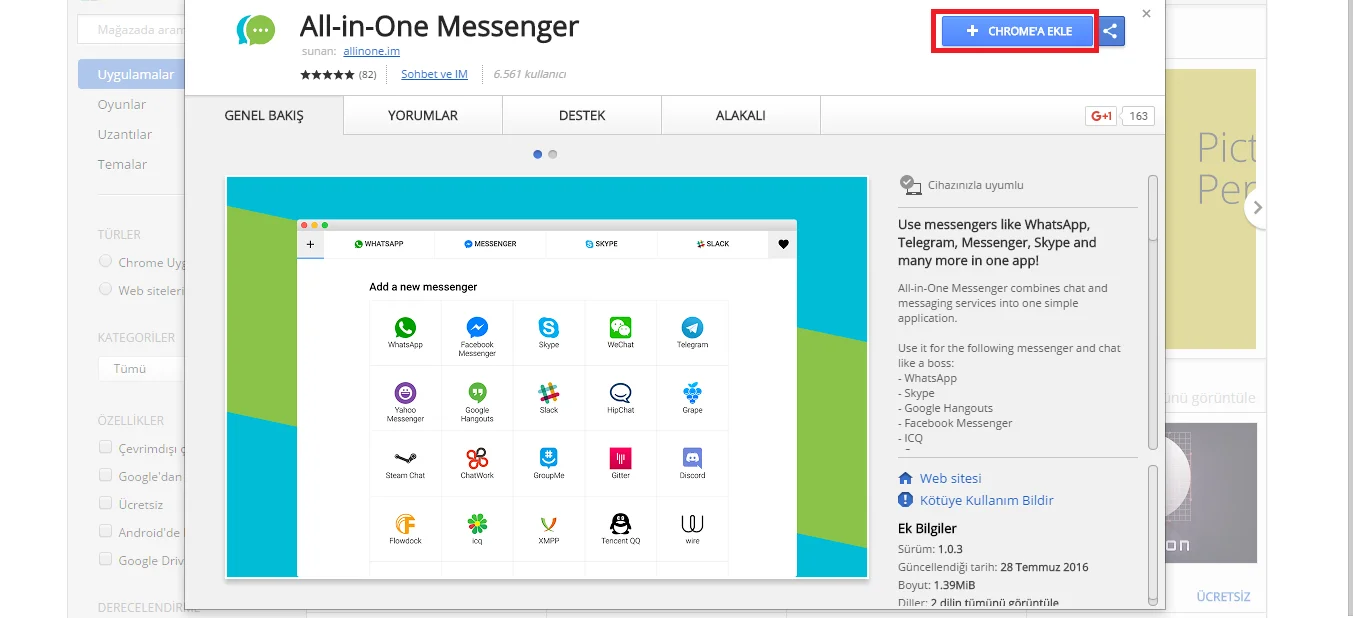Click the five-star rating display
Screen dimensions: 1353x618
(x=327, y=75)
